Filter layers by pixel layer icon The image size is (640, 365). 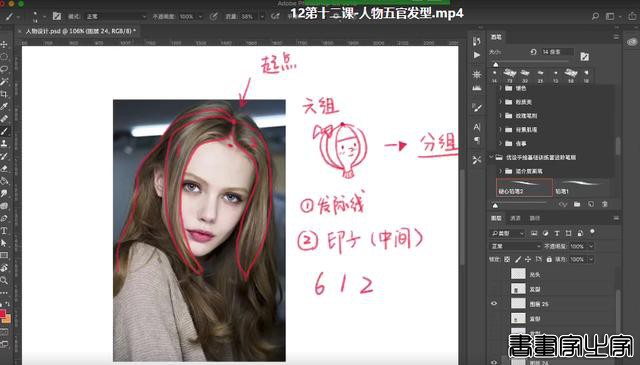pos(534,233)
